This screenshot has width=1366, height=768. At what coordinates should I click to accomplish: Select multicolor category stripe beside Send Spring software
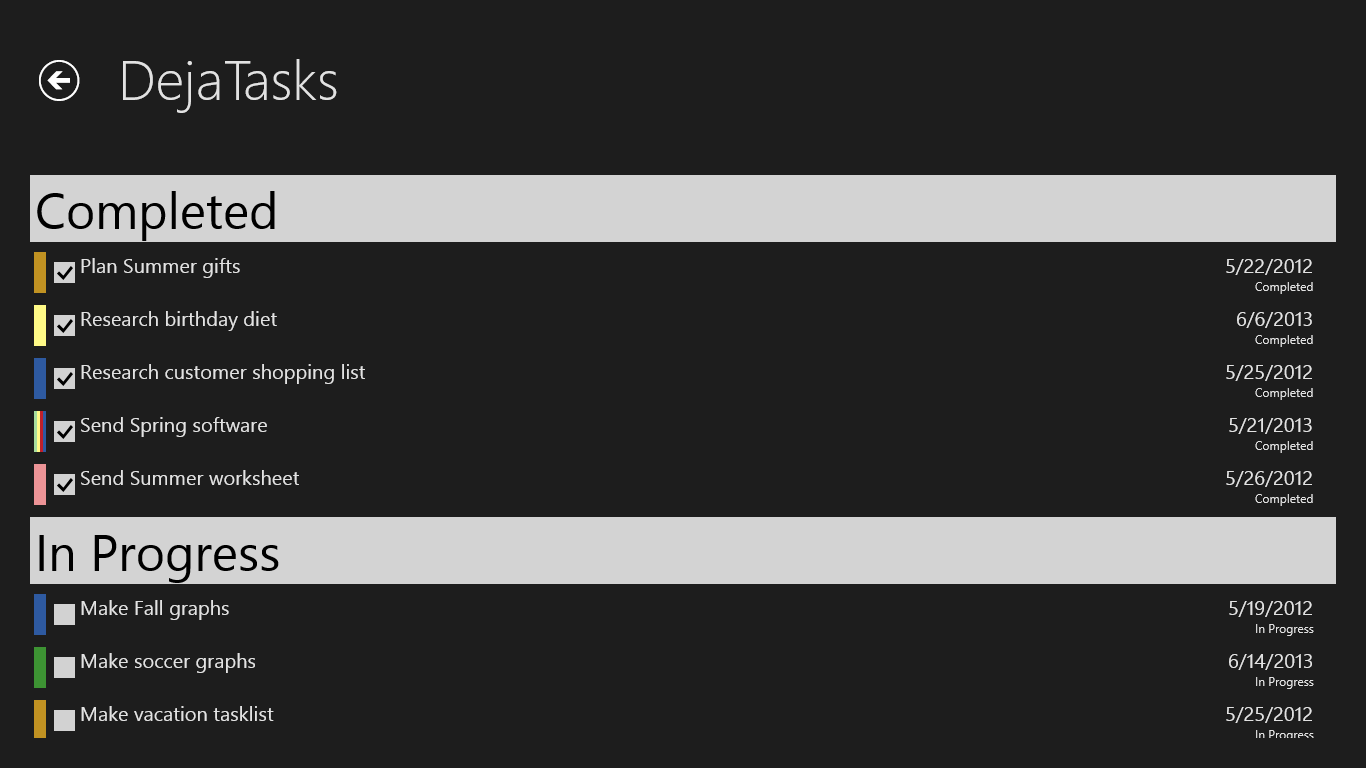point(40,431)
